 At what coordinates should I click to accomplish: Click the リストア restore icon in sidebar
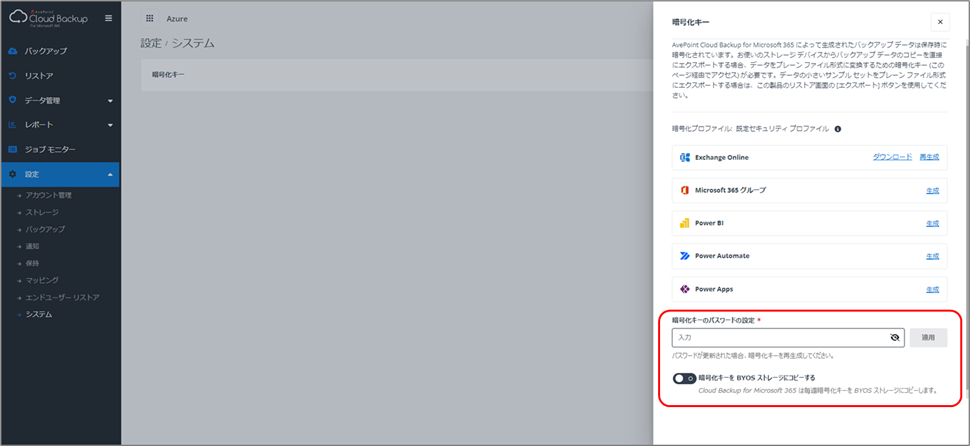pyautogui.click(x=13, y=76)
